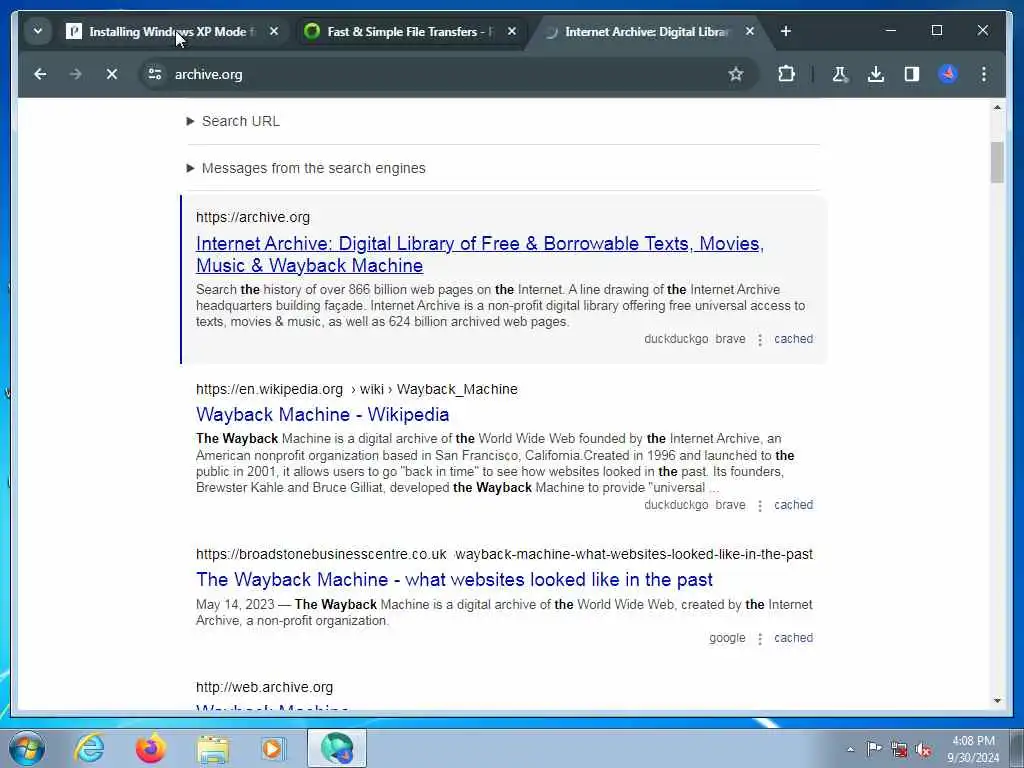Close the Installing Windows XP Mode tab

[x=274, y=31]
